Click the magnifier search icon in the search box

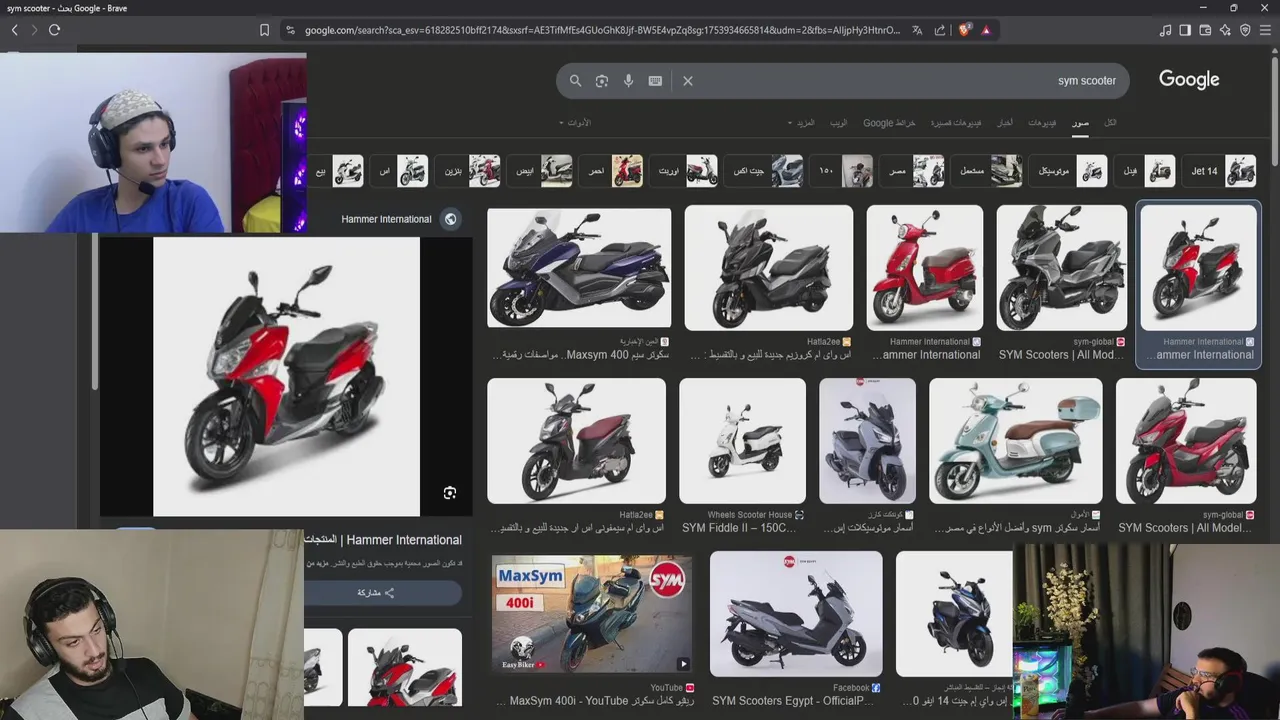(x=575, y=81)
